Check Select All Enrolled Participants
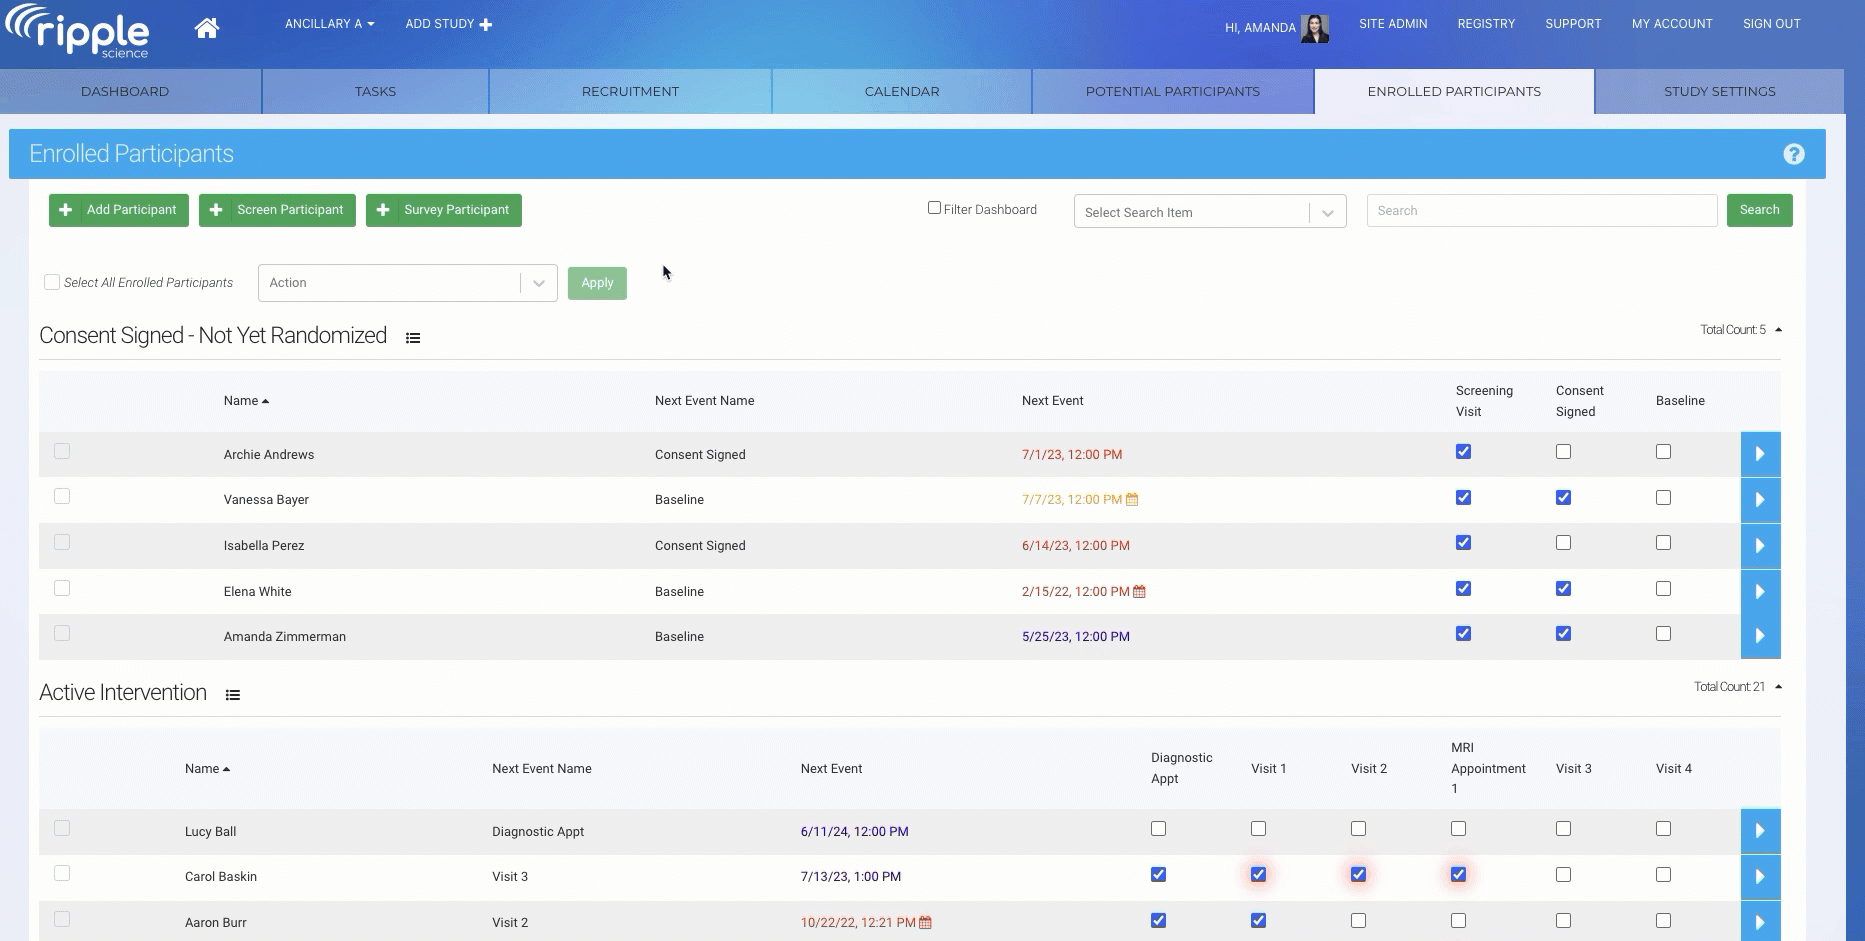The height and width of the screenshot is (941, 1865). [x=52, y=283]
